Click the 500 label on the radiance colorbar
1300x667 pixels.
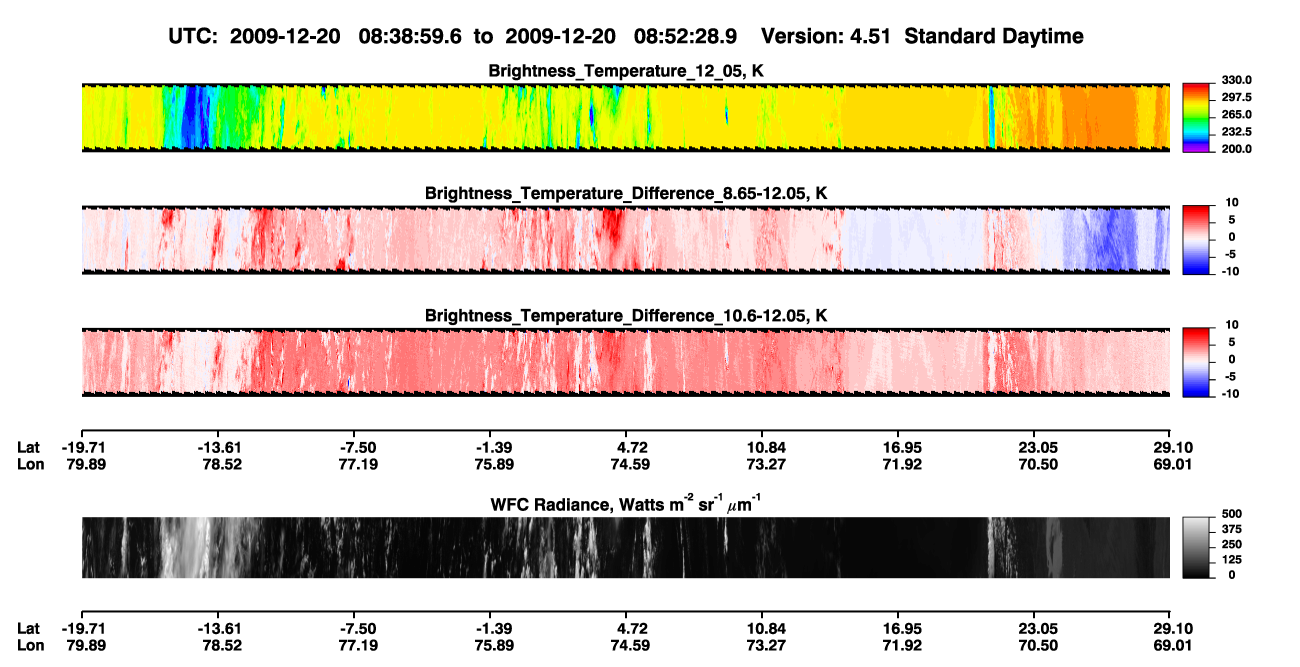tap(1233, 513)
